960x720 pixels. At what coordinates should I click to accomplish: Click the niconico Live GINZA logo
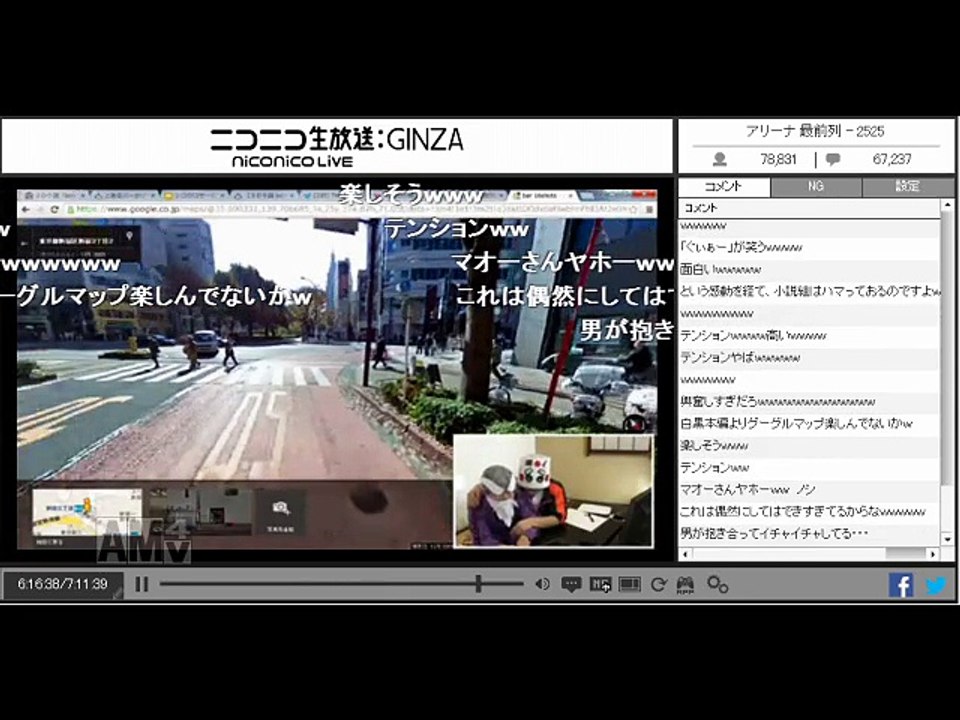click(337, 147)
